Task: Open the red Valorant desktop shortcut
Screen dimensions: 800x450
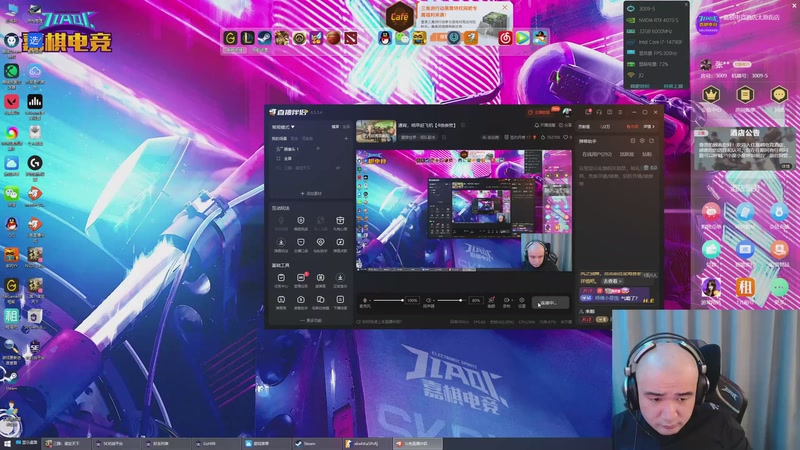Action: point(12,103)
